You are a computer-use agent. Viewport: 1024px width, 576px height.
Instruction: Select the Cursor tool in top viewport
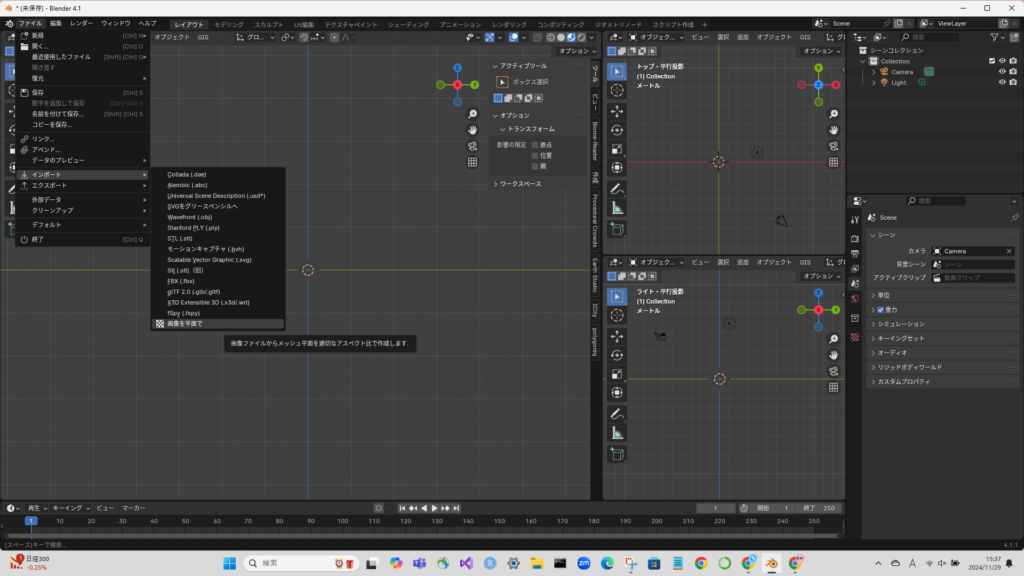pos(617,90)
